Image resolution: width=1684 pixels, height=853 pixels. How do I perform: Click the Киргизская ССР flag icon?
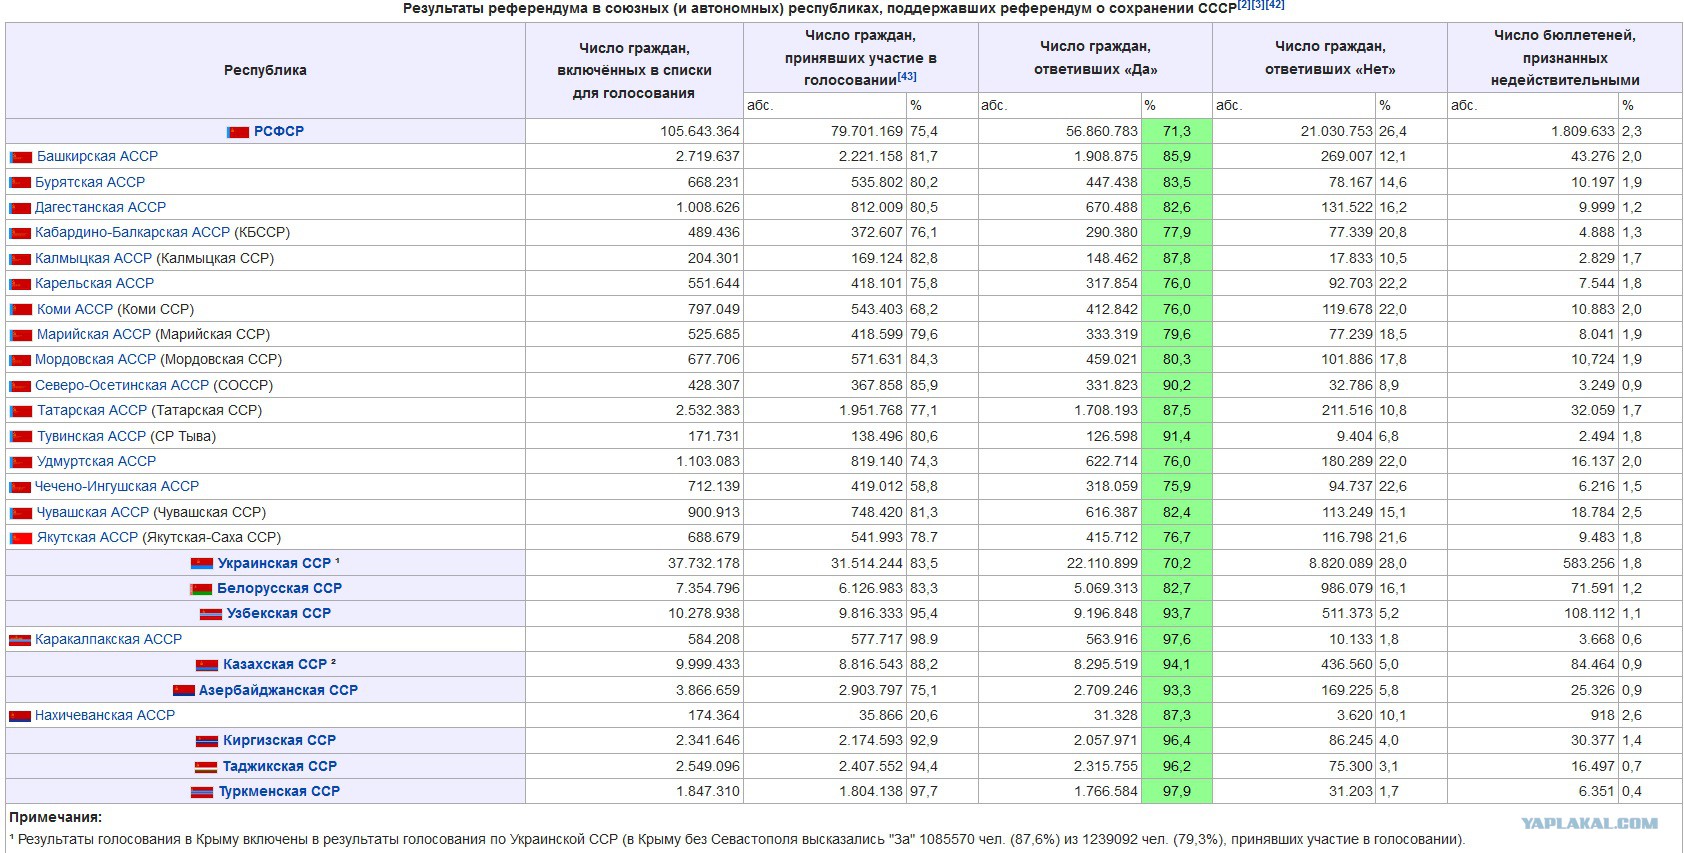click(x=207, y=741)
